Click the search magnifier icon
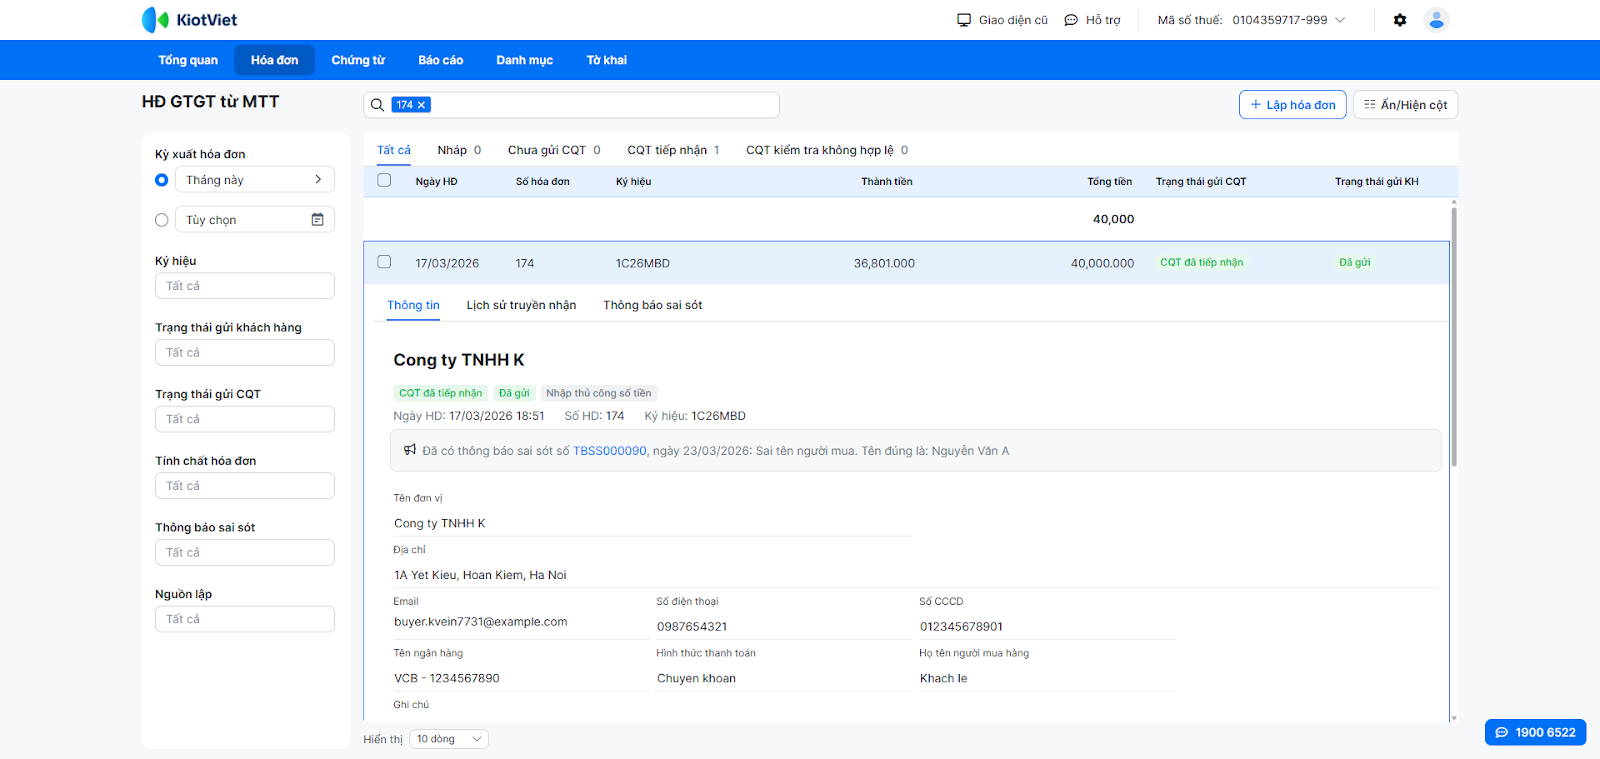The image size is (1600, 759). [377, 105]
